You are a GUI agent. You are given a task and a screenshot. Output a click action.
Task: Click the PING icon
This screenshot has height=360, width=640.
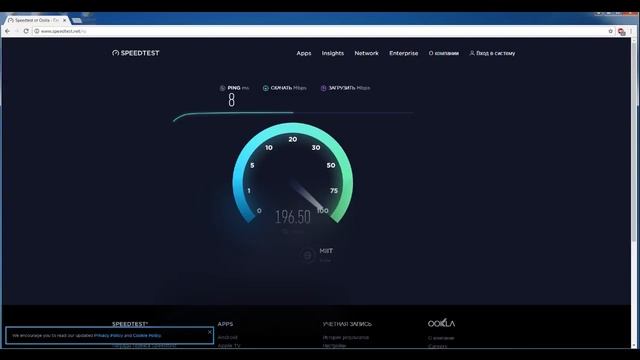[x=222, y=88]
